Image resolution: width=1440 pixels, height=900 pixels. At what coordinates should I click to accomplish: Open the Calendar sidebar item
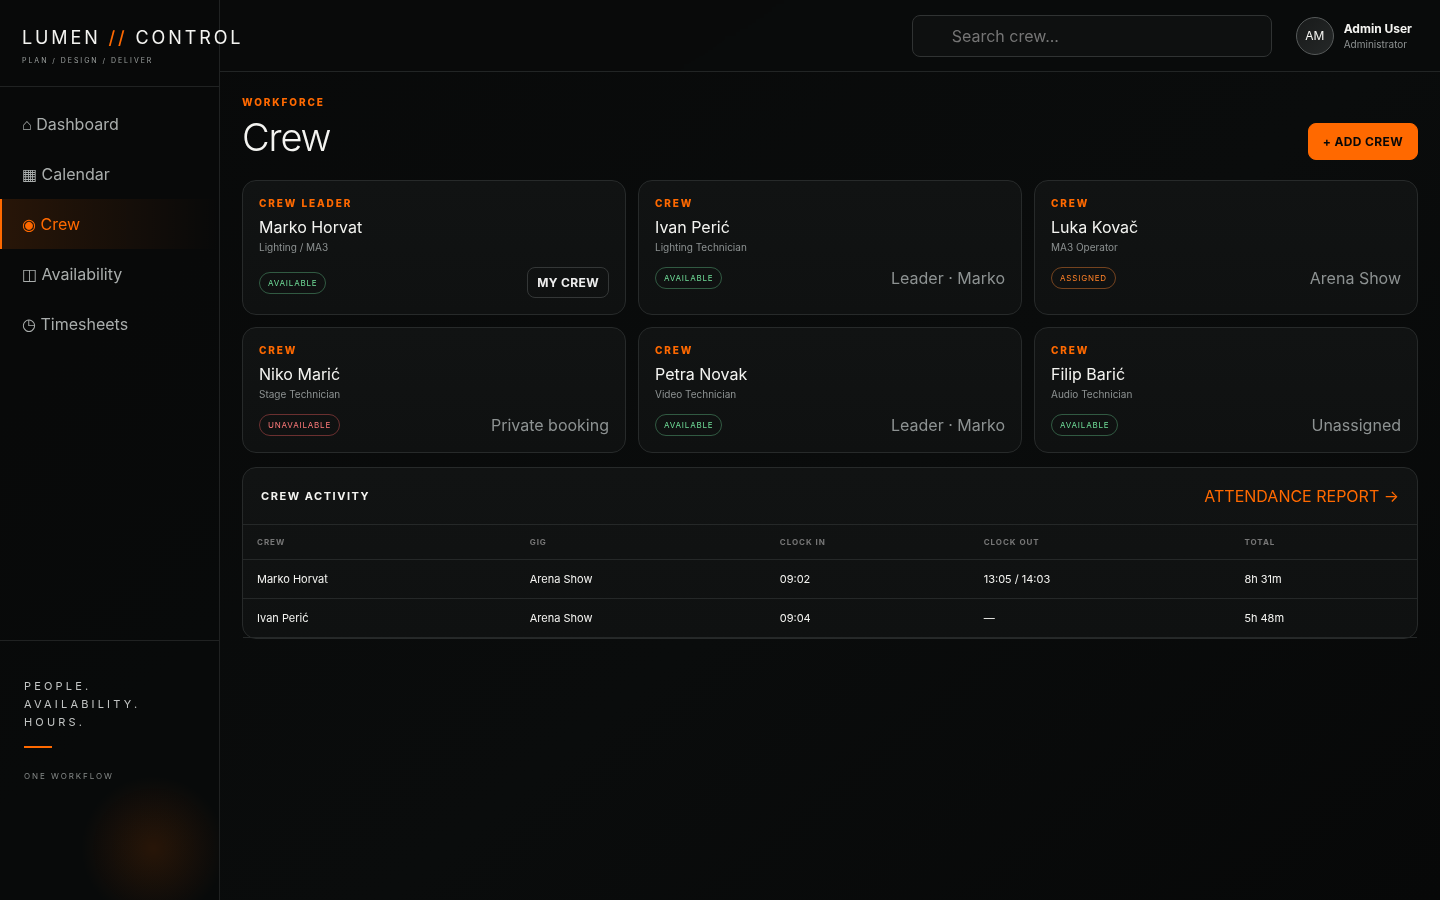(109, 174)
